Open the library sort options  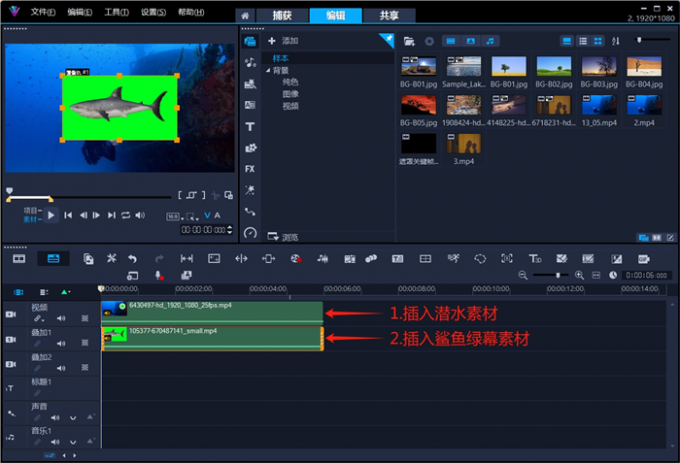pos(616,41)
